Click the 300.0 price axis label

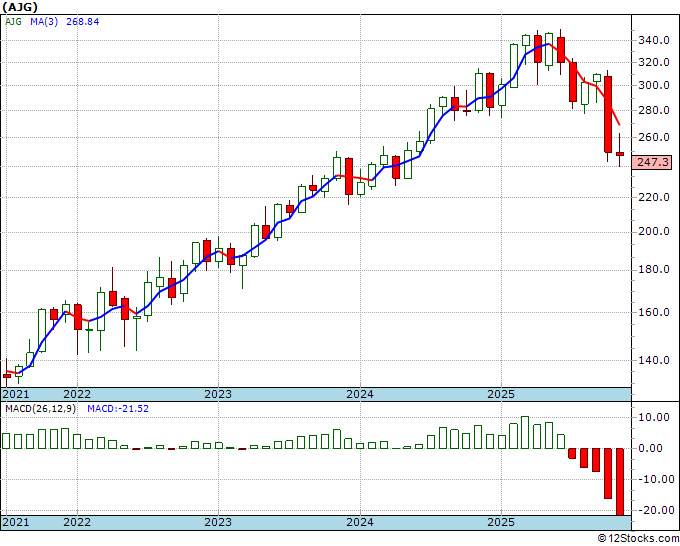tap(654, 85)
